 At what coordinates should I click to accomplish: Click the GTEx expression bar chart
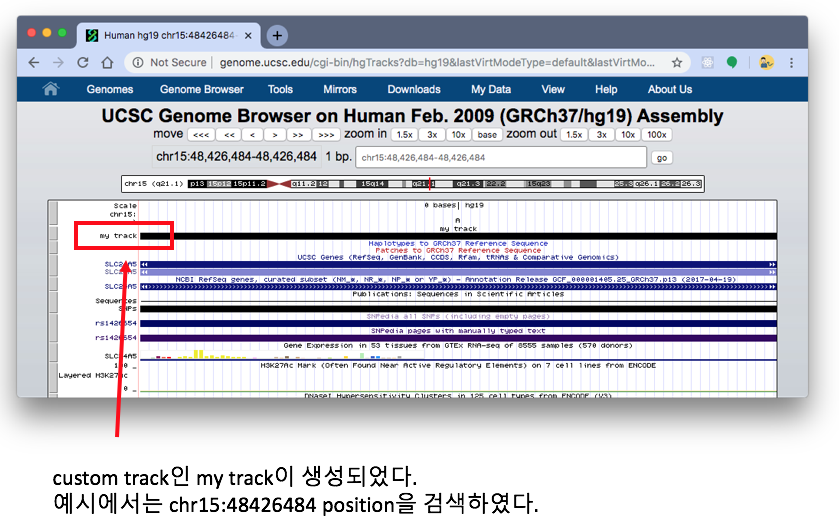(x=276, y=354)
